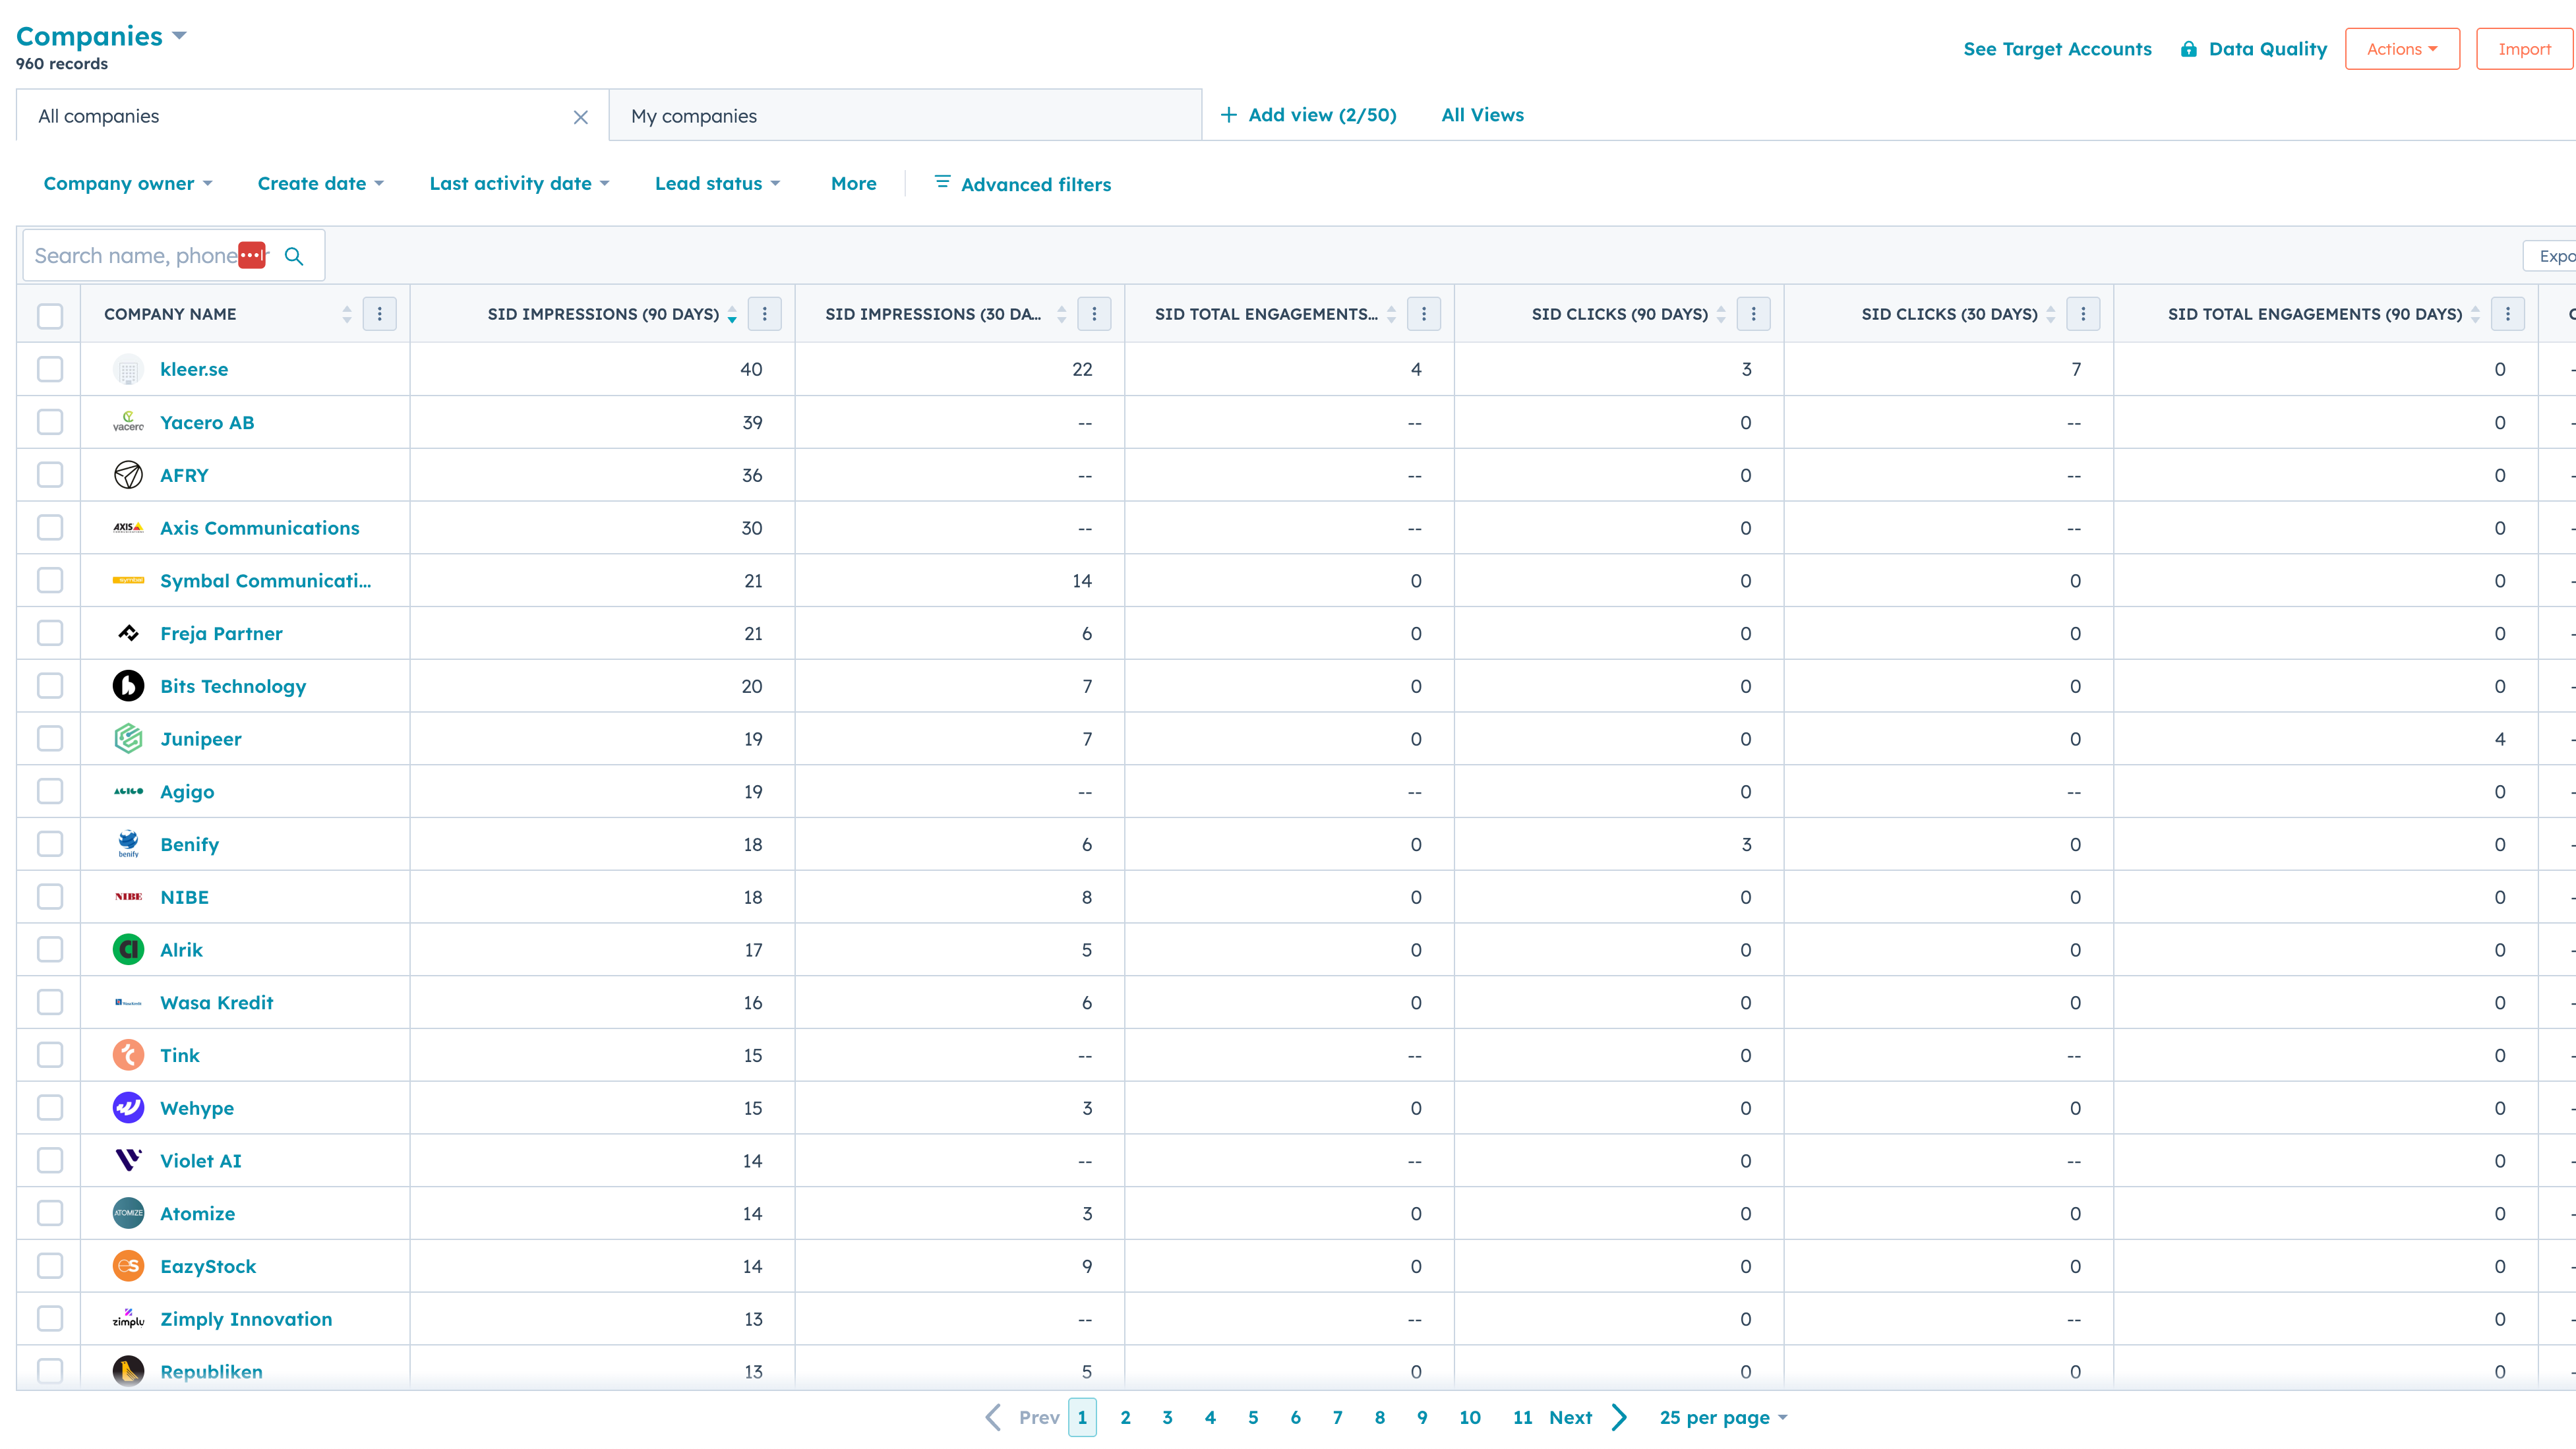The image size is (2576, 1449).
Task: Open the More filters menu
Action: tap(853, 183)
